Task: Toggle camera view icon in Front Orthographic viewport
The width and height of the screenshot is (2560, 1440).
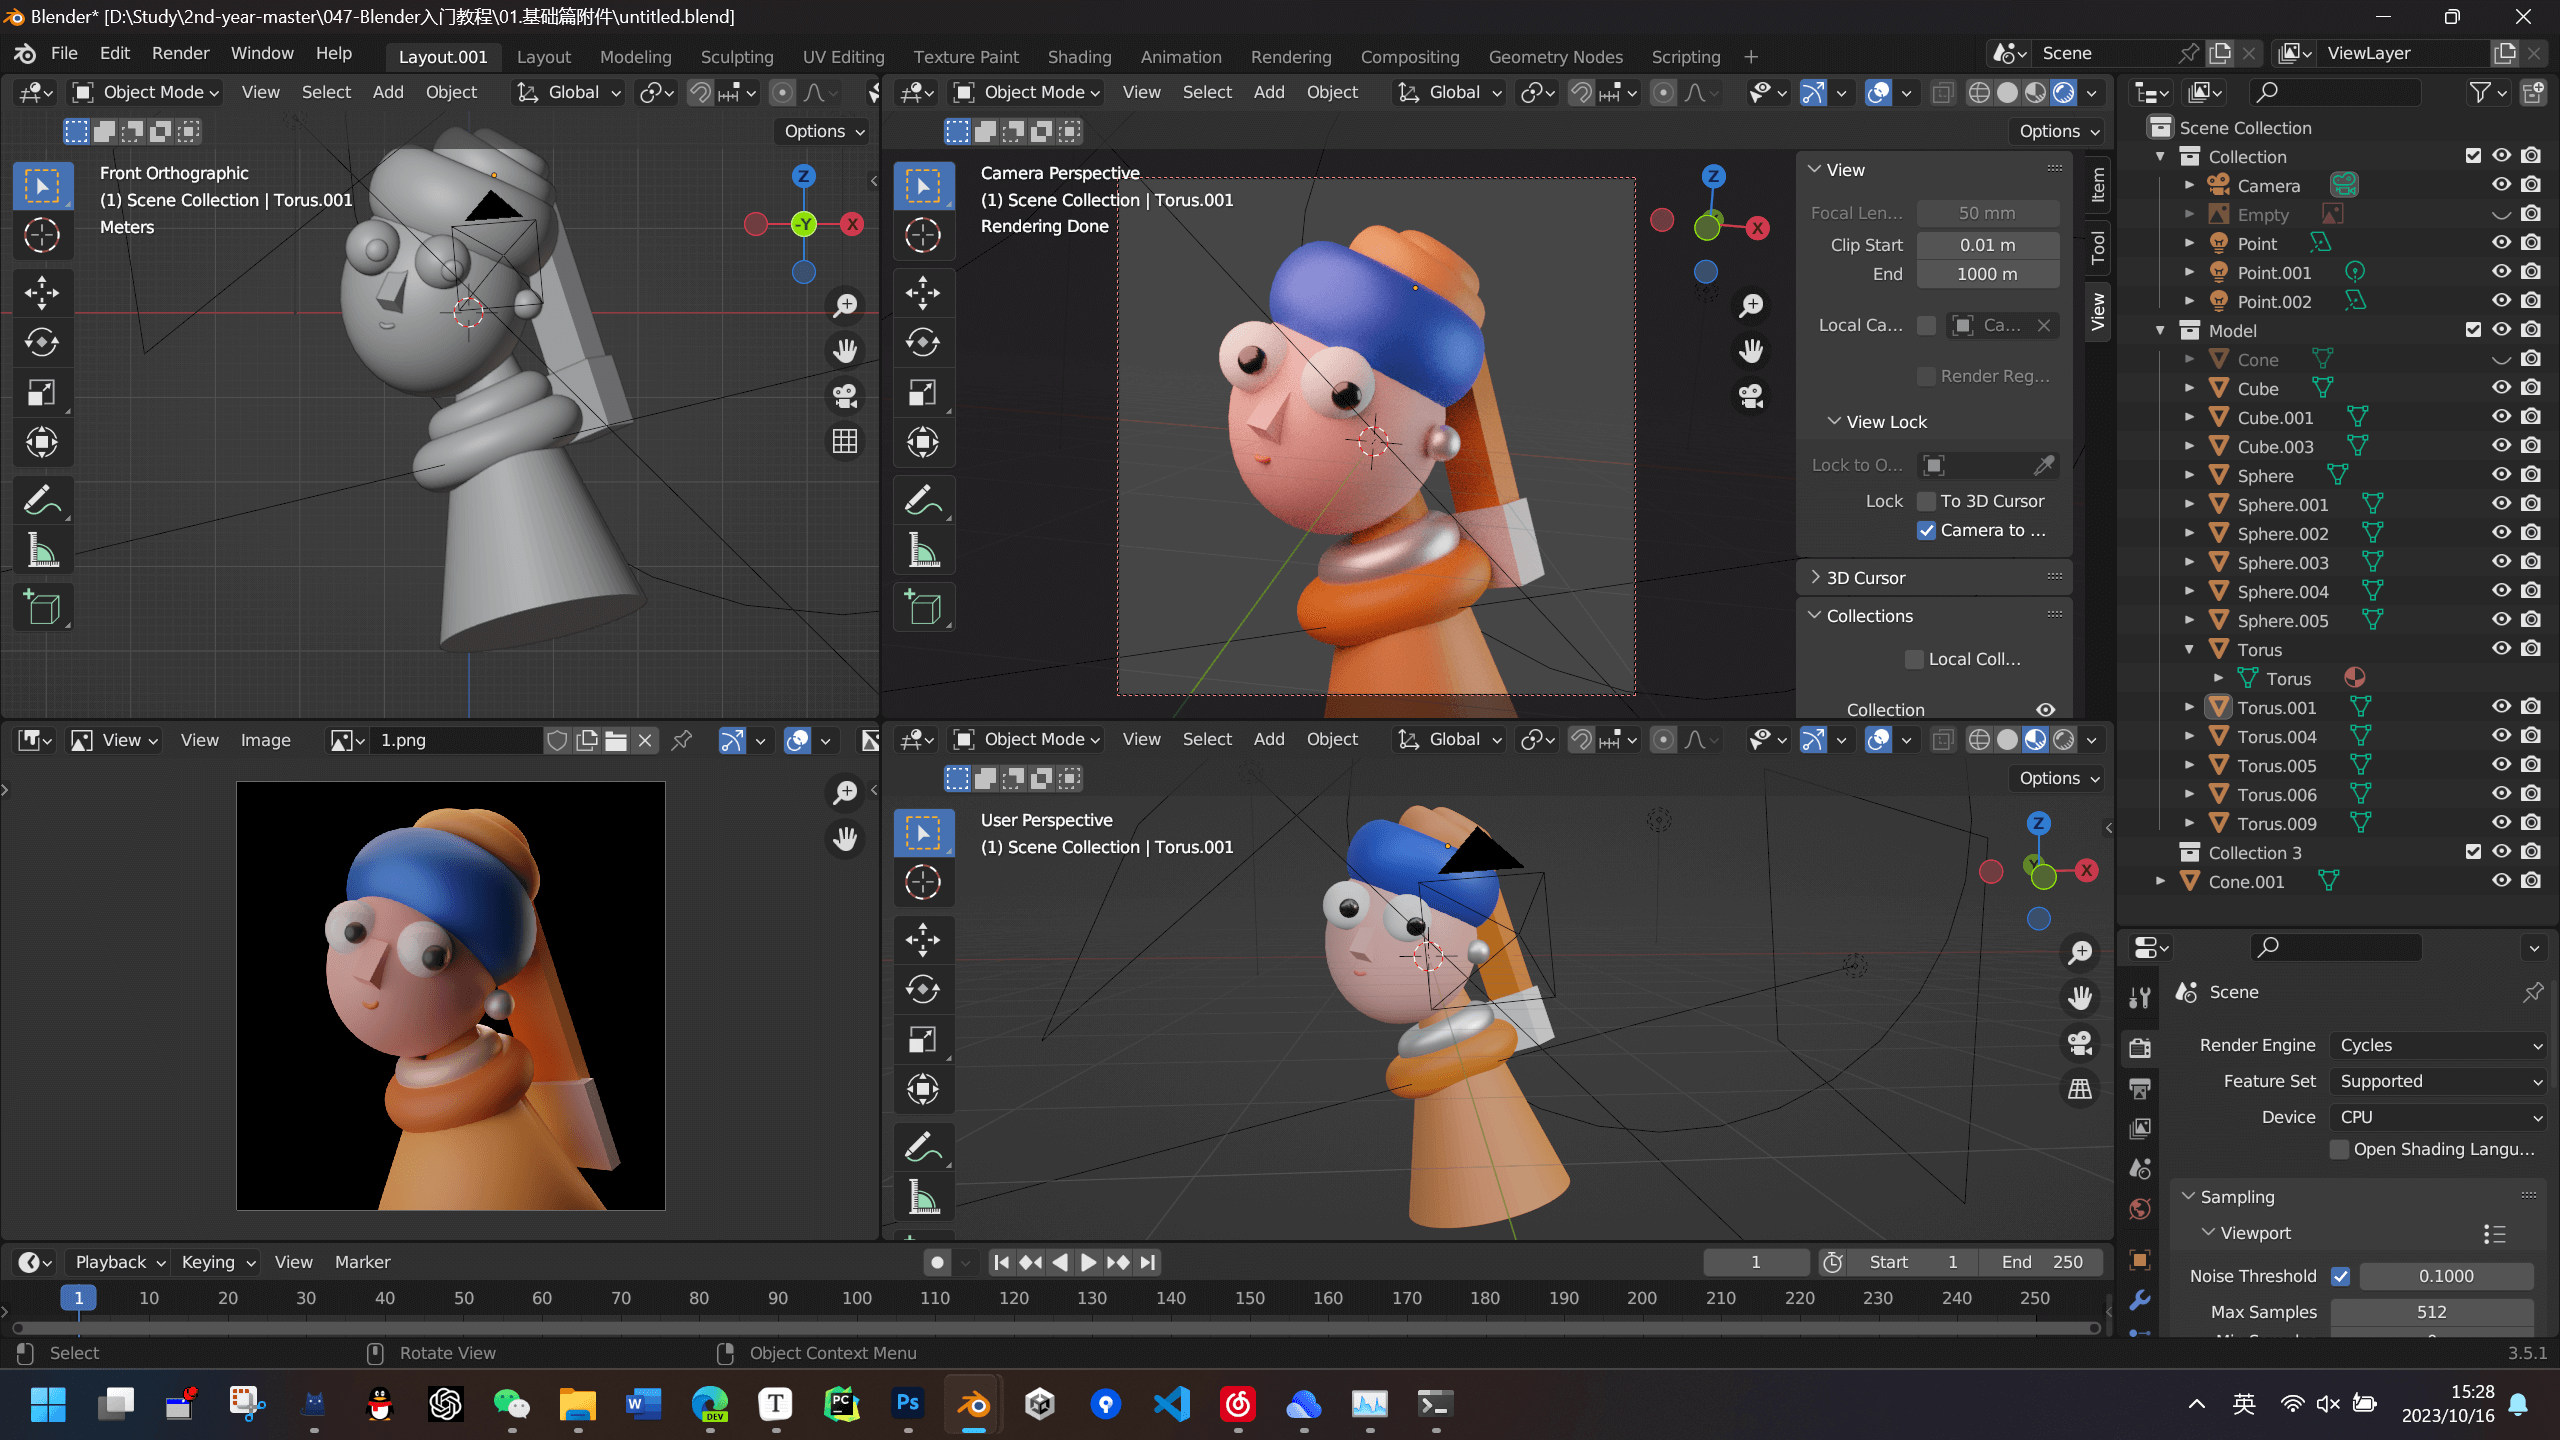Action: pos(845,396)
